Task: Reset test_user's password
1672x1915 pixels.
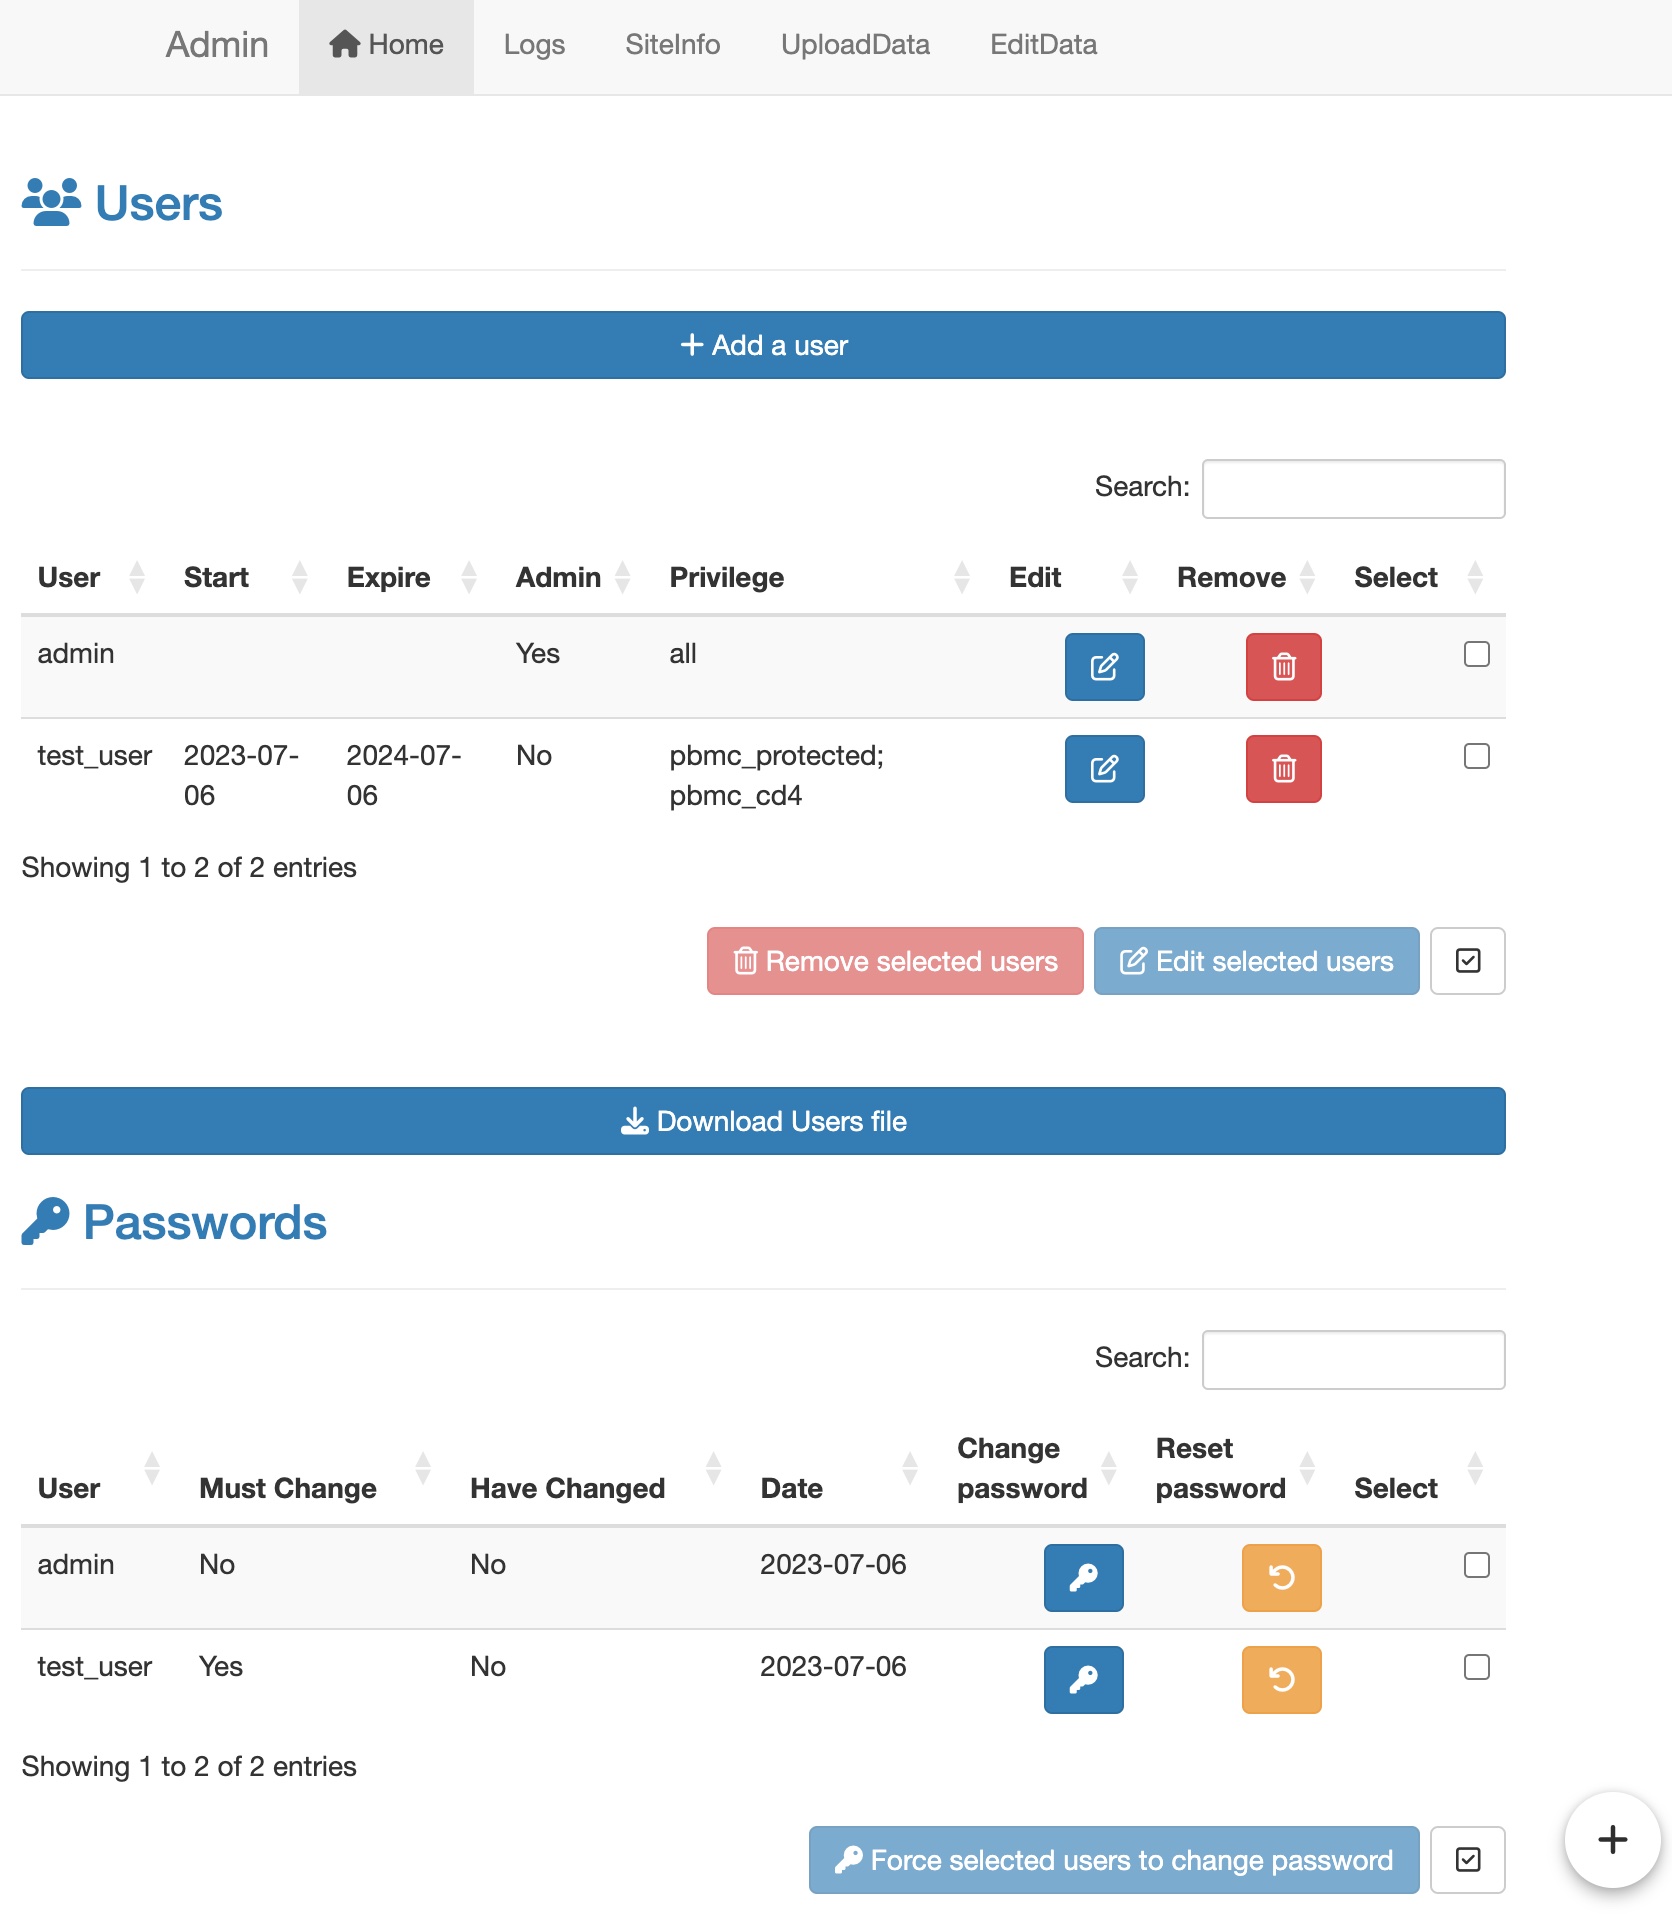Action: (x=1281, y=1680)
